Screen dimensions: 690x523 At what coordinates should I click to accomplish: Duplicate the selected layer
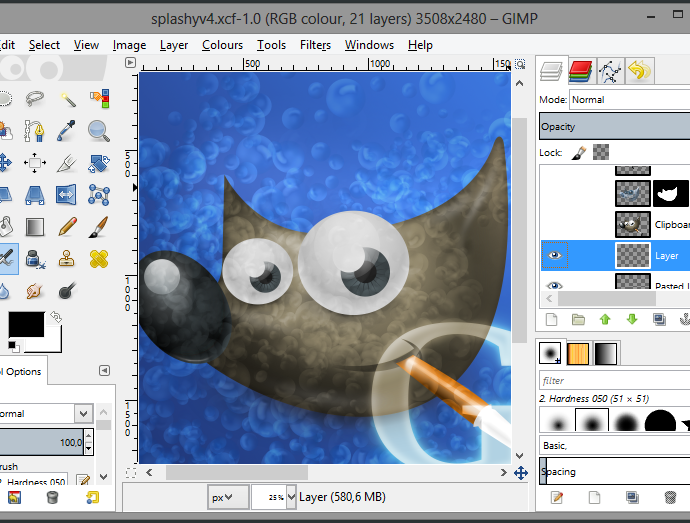659,319
